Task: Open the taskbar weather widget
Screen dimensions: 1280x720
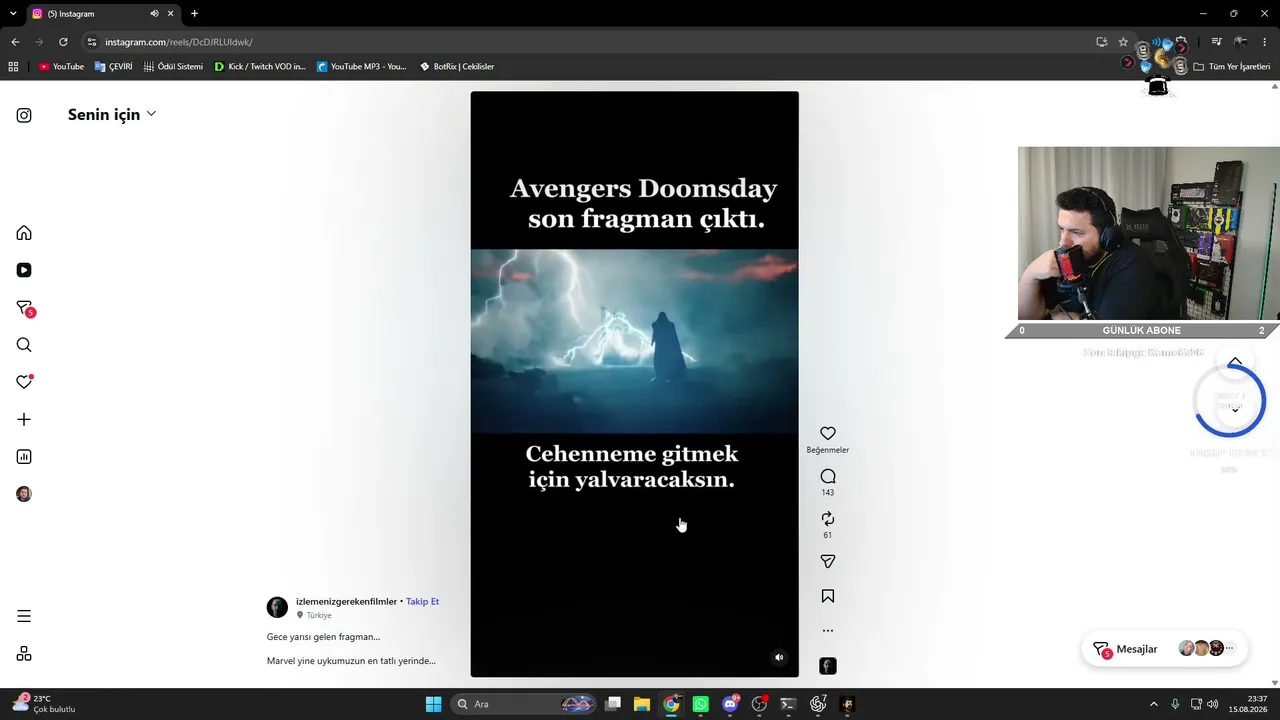Action: (x=44, y=704)
